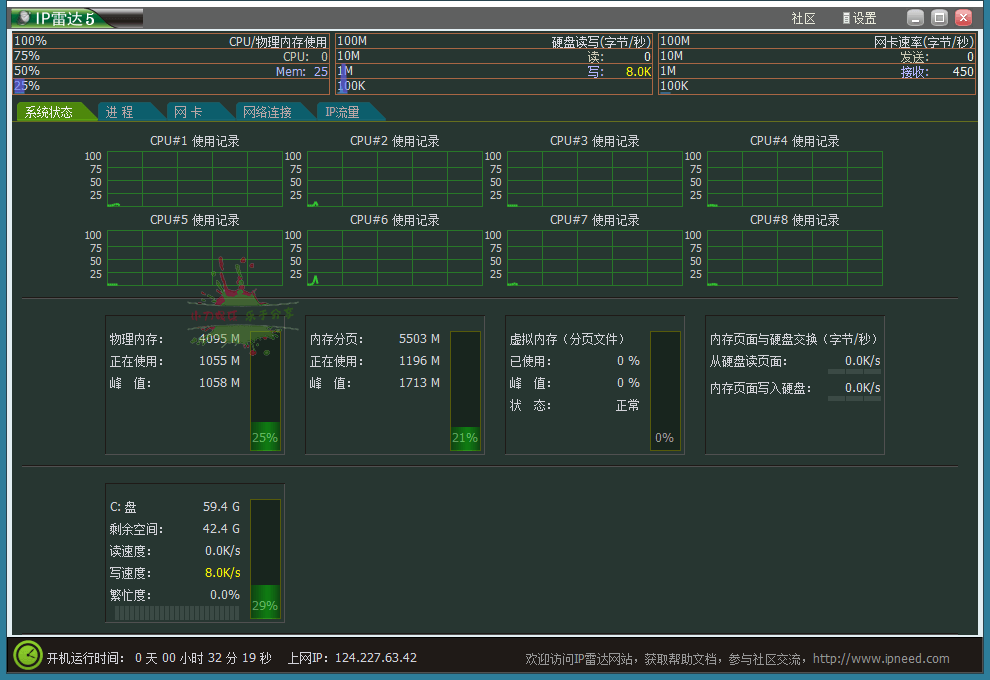Image resolution: width=990 pixels, height=680 pixels.
Task: Open the 社区 community menu
Action: (803, 18)
